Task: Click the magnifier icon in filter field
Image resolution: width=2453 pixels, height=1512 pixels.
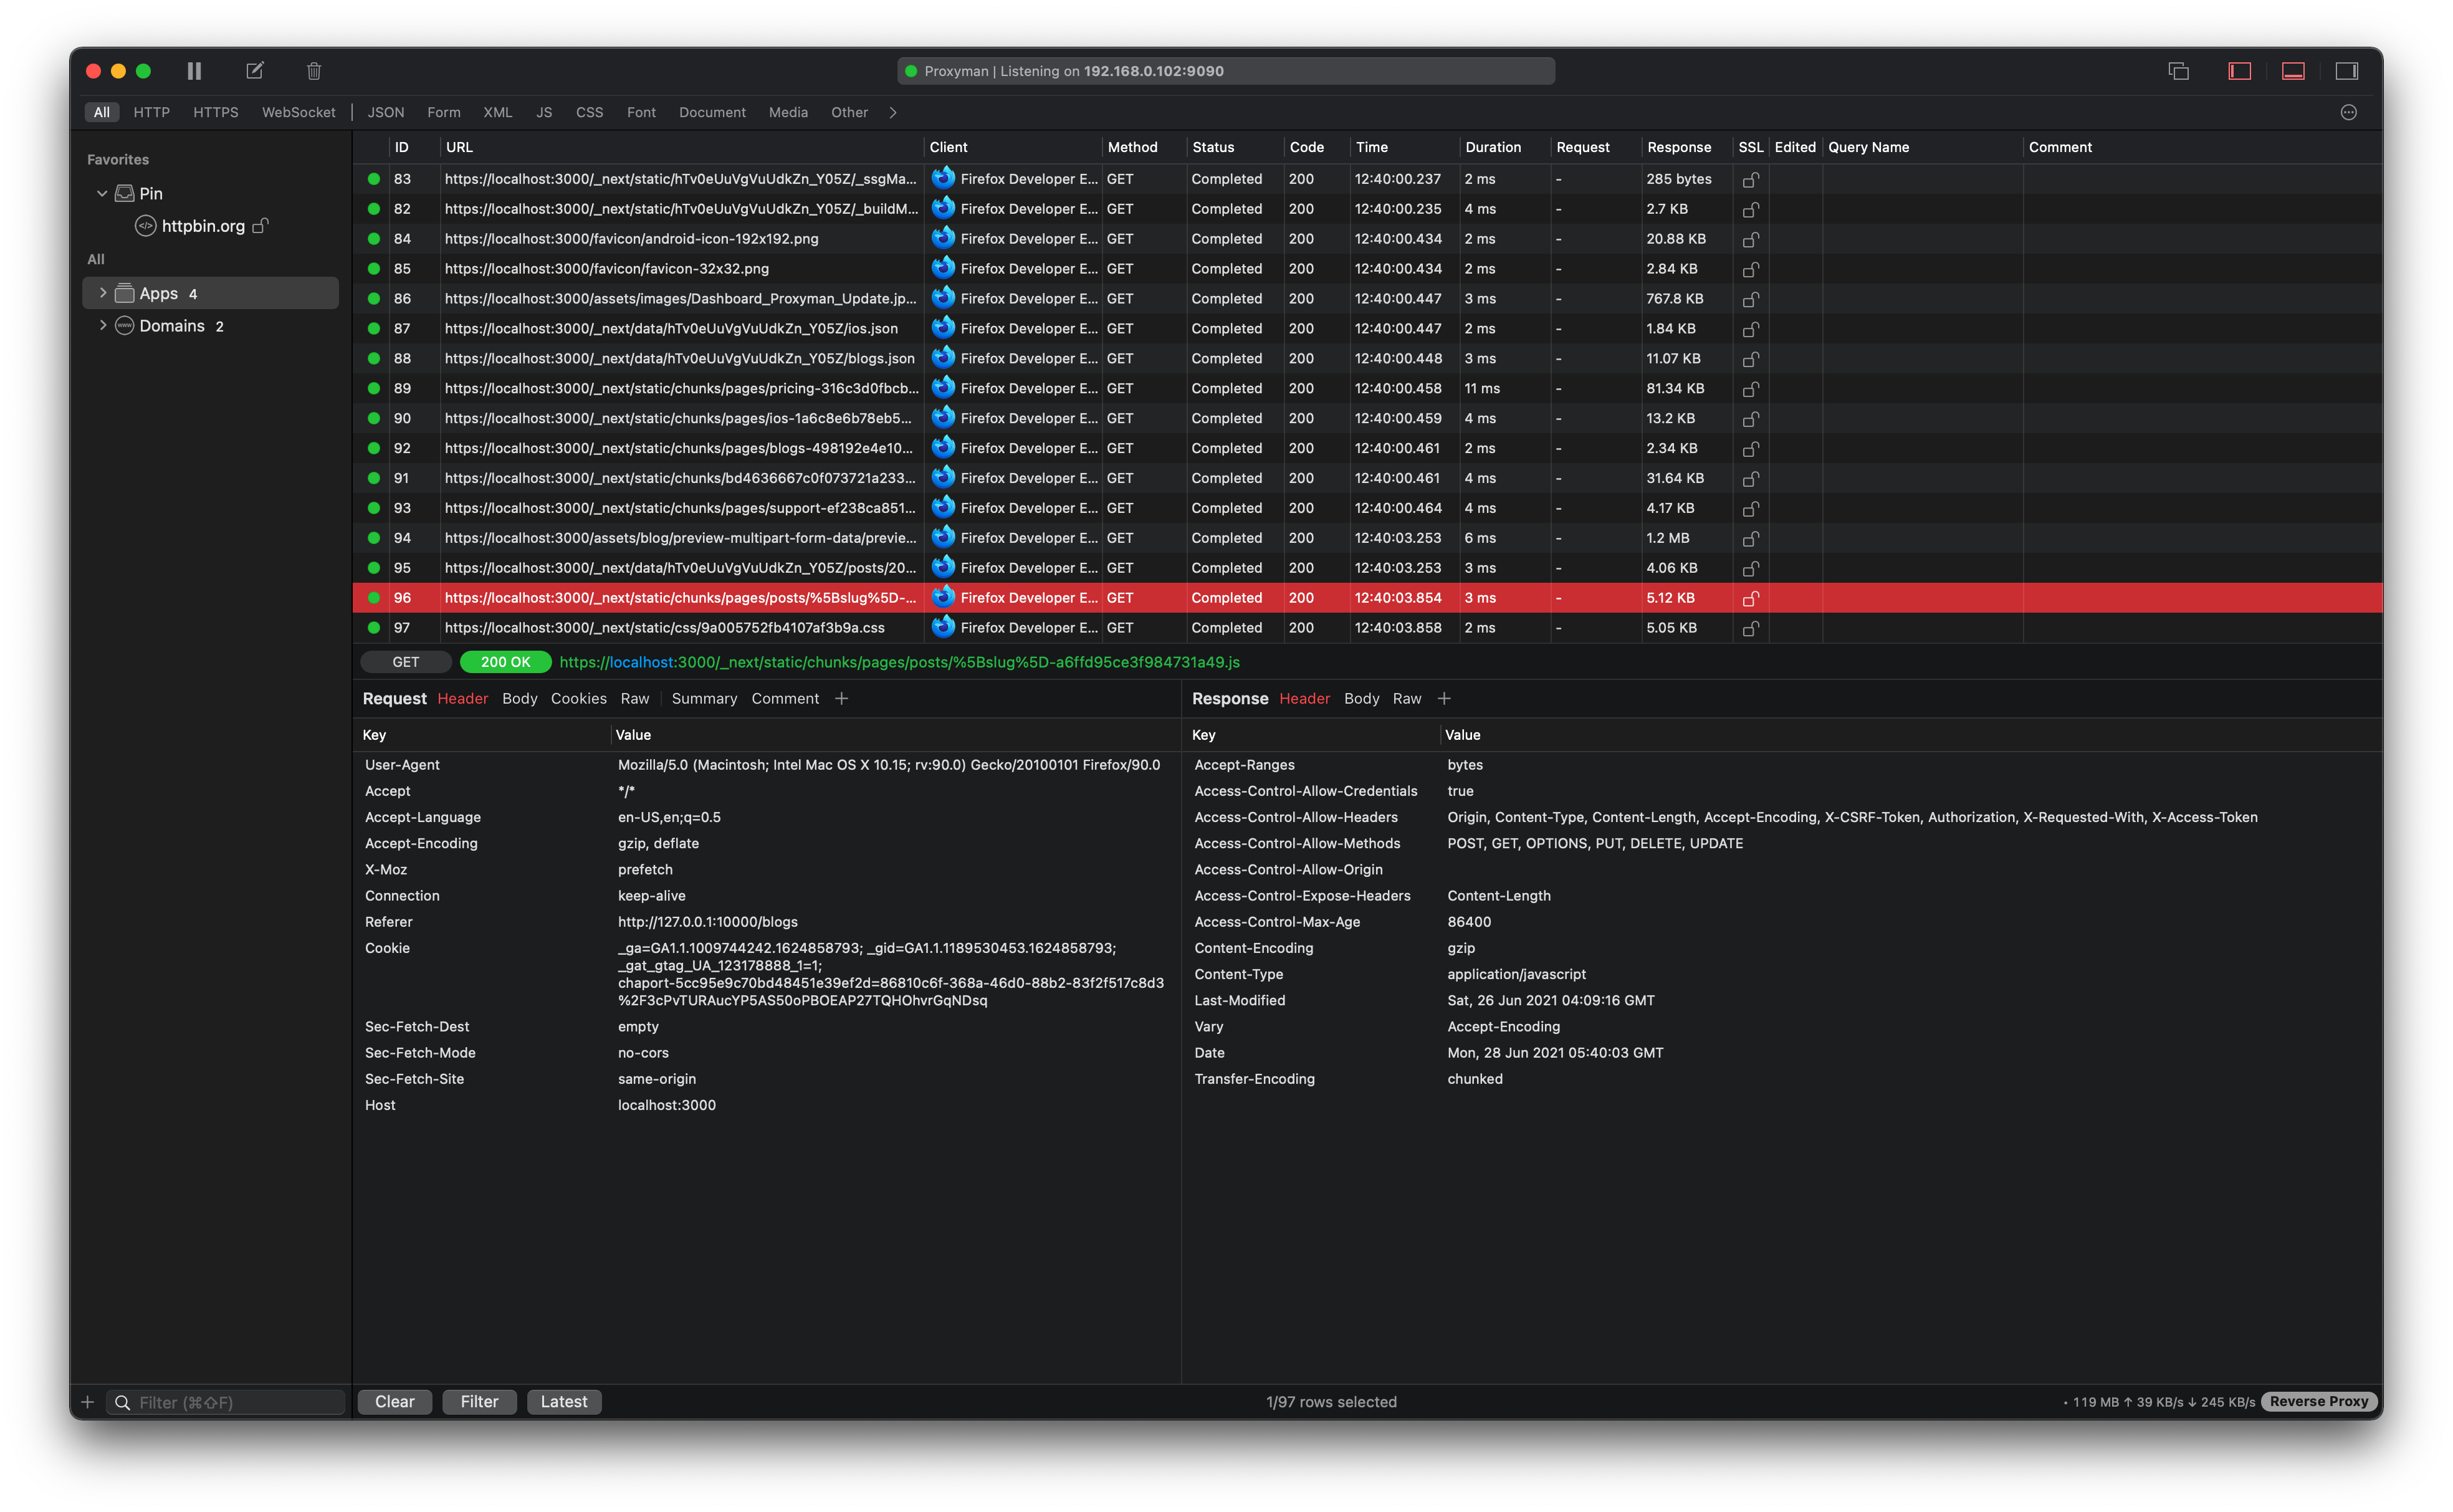Action: [123, 1401]
